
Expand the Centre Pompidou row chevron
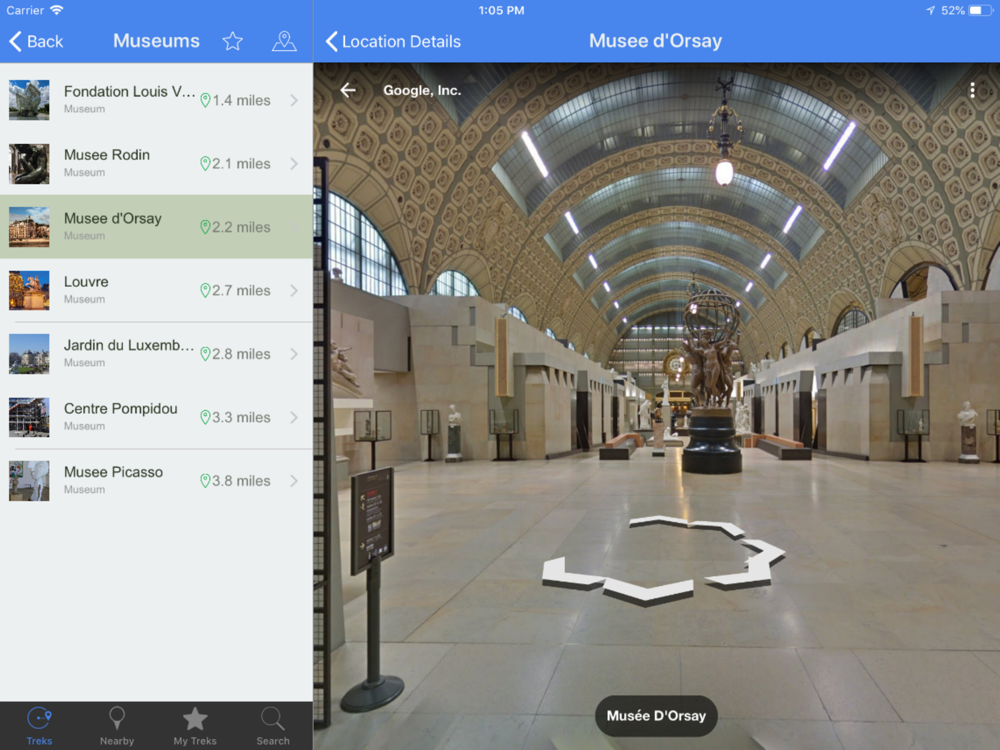tap(294, 417)
